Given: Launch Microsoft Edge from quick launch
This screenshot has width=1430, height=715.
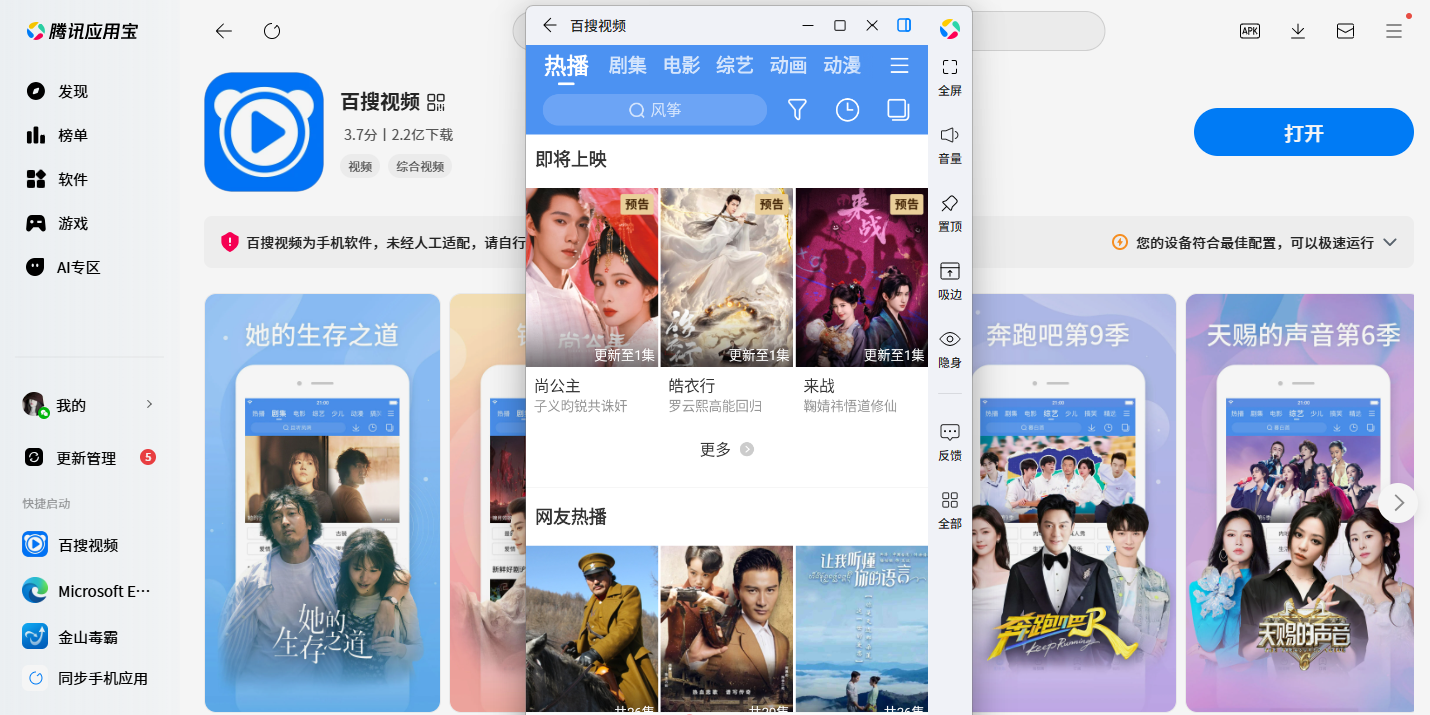Looking at the screenshot, I should pyautogui.click(x=87, y=591).
